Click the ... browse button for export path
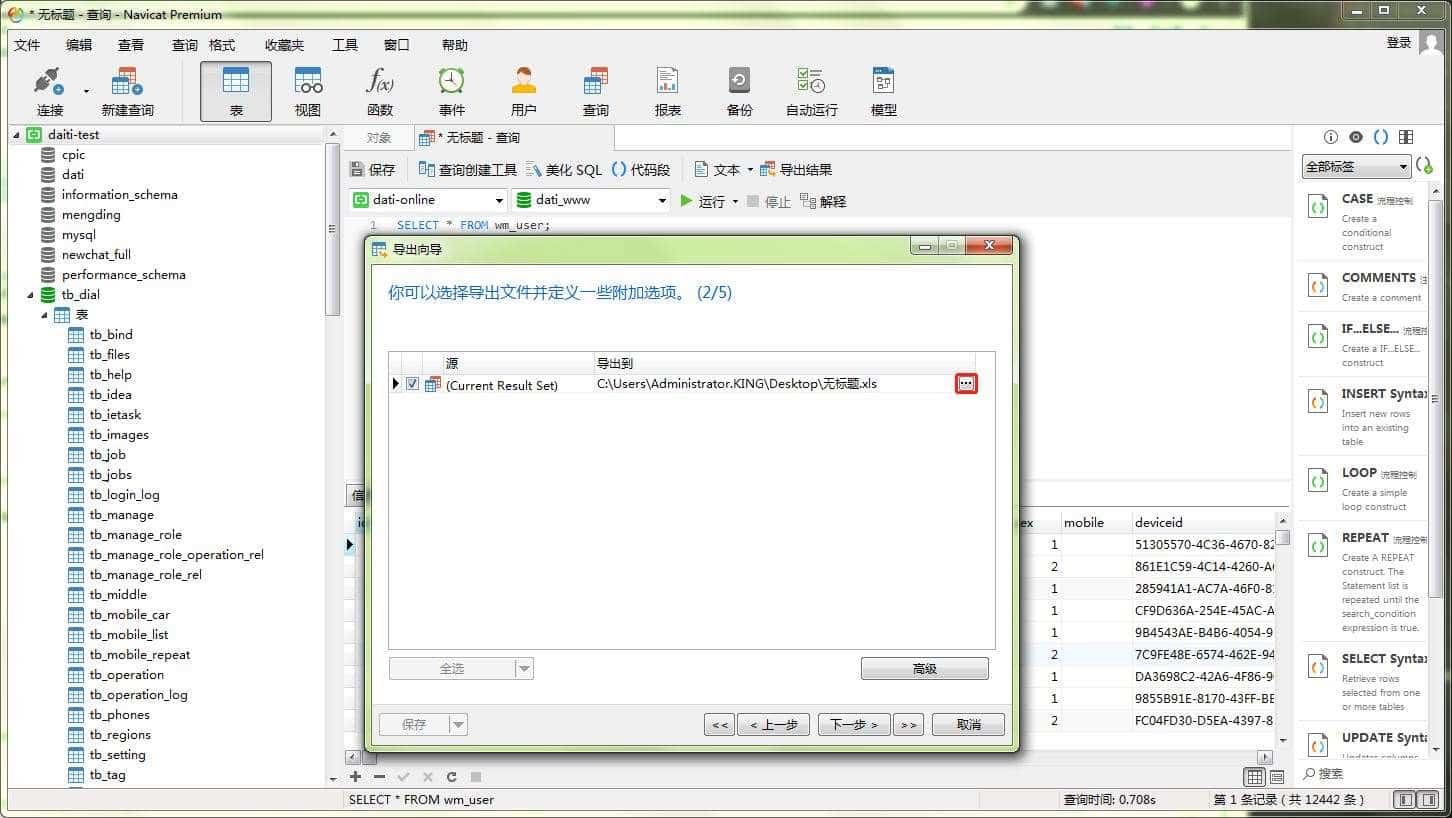 (964, 384)
